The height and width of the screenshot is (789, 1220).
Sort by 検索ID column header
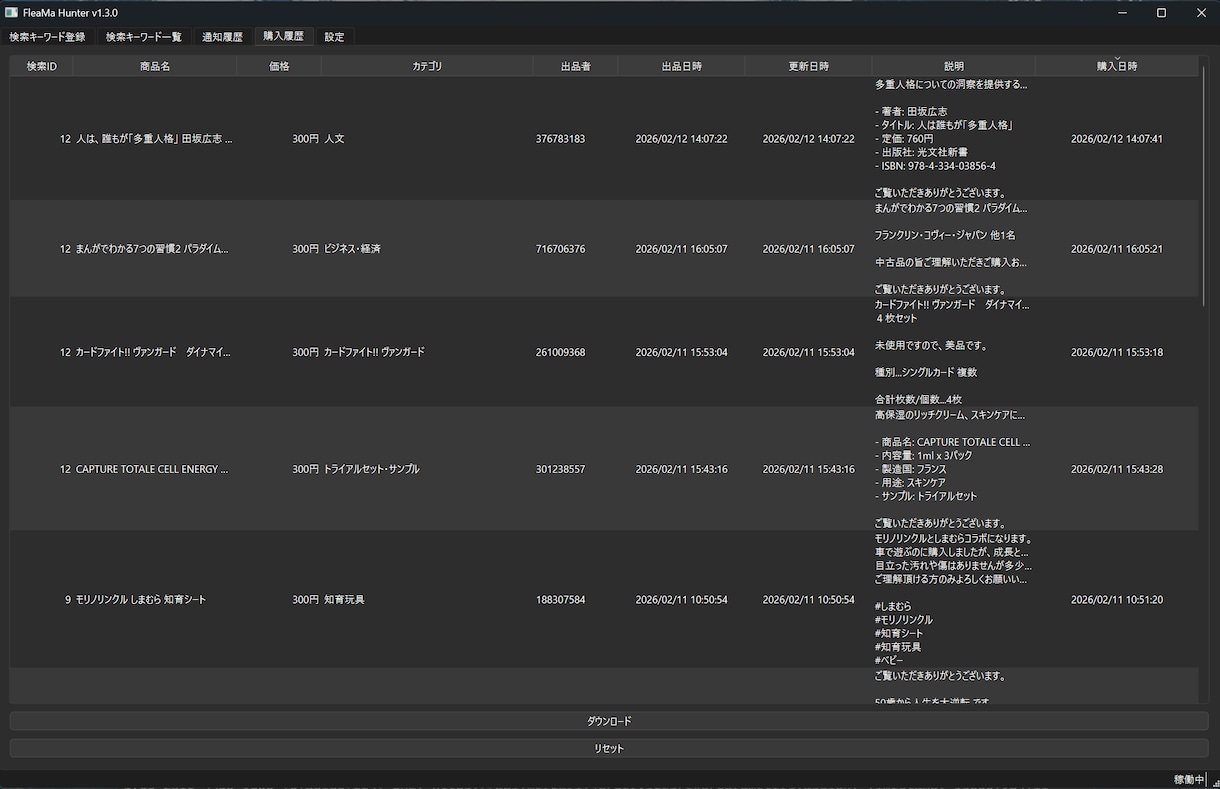[x=41, y=66]
